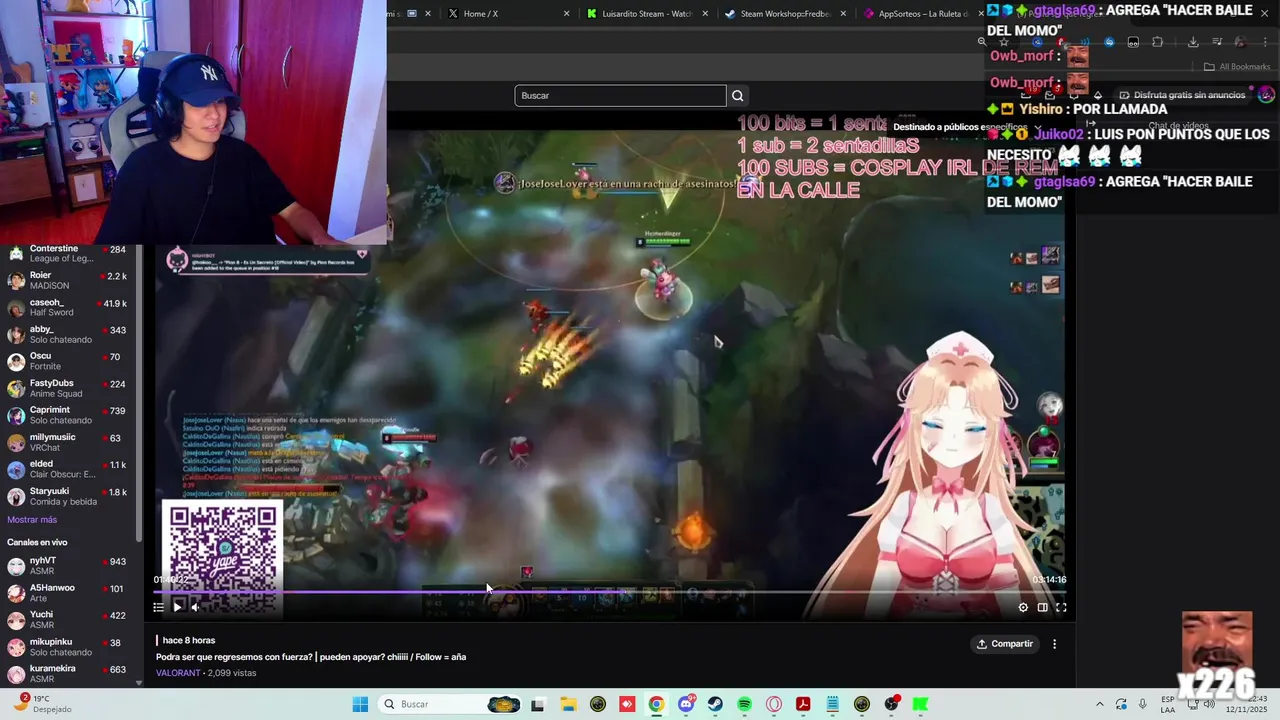Image resolution: width=1280 pixels, height=720 pixels.
Task: Click the Windows taskbar Buscar search box
Action: [x=450, y=704]
